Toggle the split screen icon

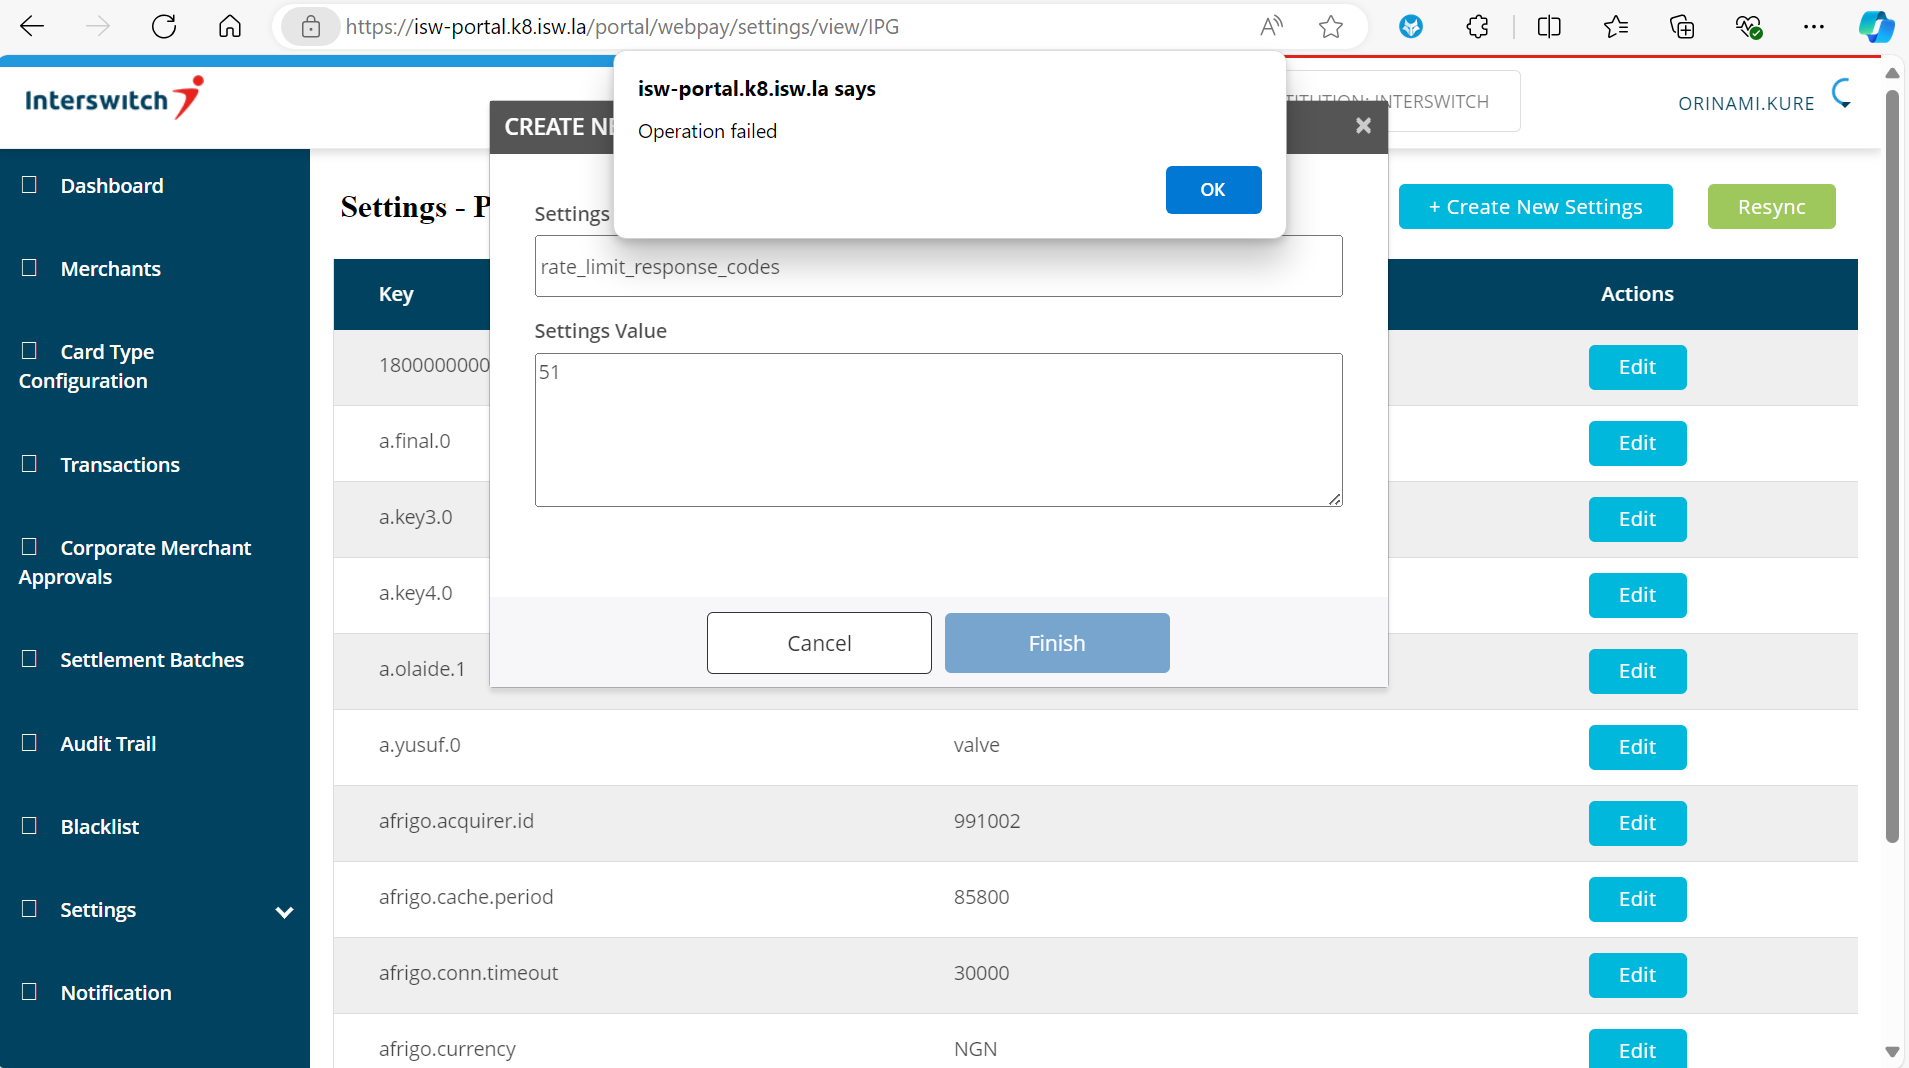pyautogui.click(x=1549, y=27)
